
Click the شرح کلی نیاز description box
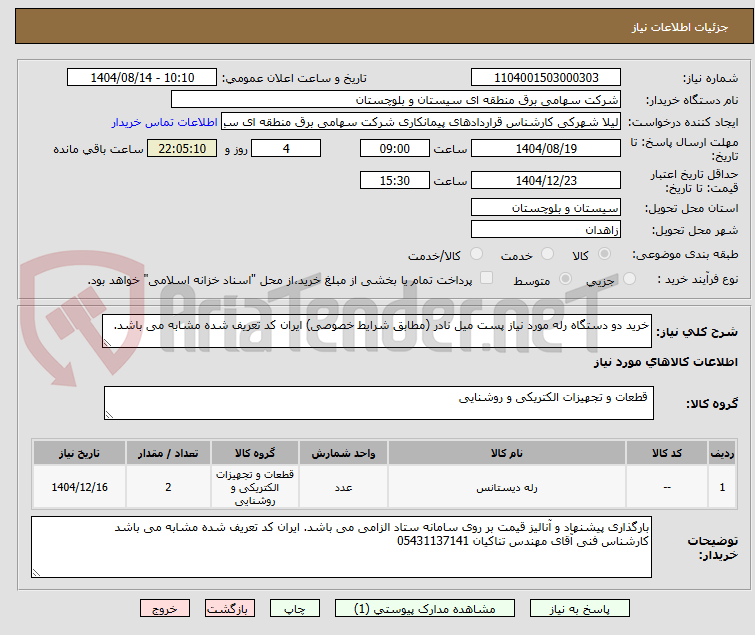click(x=377, y=331)
